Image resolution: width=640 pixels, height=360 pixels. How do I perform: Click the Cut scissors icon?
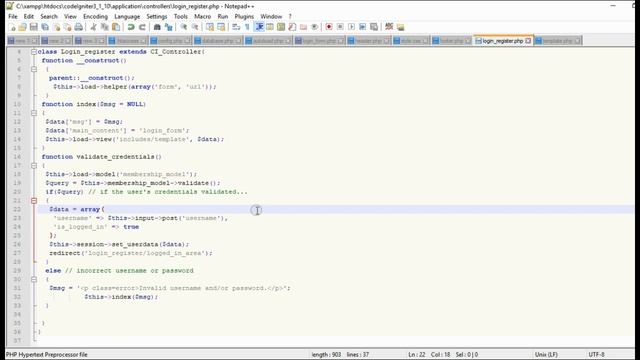pos(93,27)
